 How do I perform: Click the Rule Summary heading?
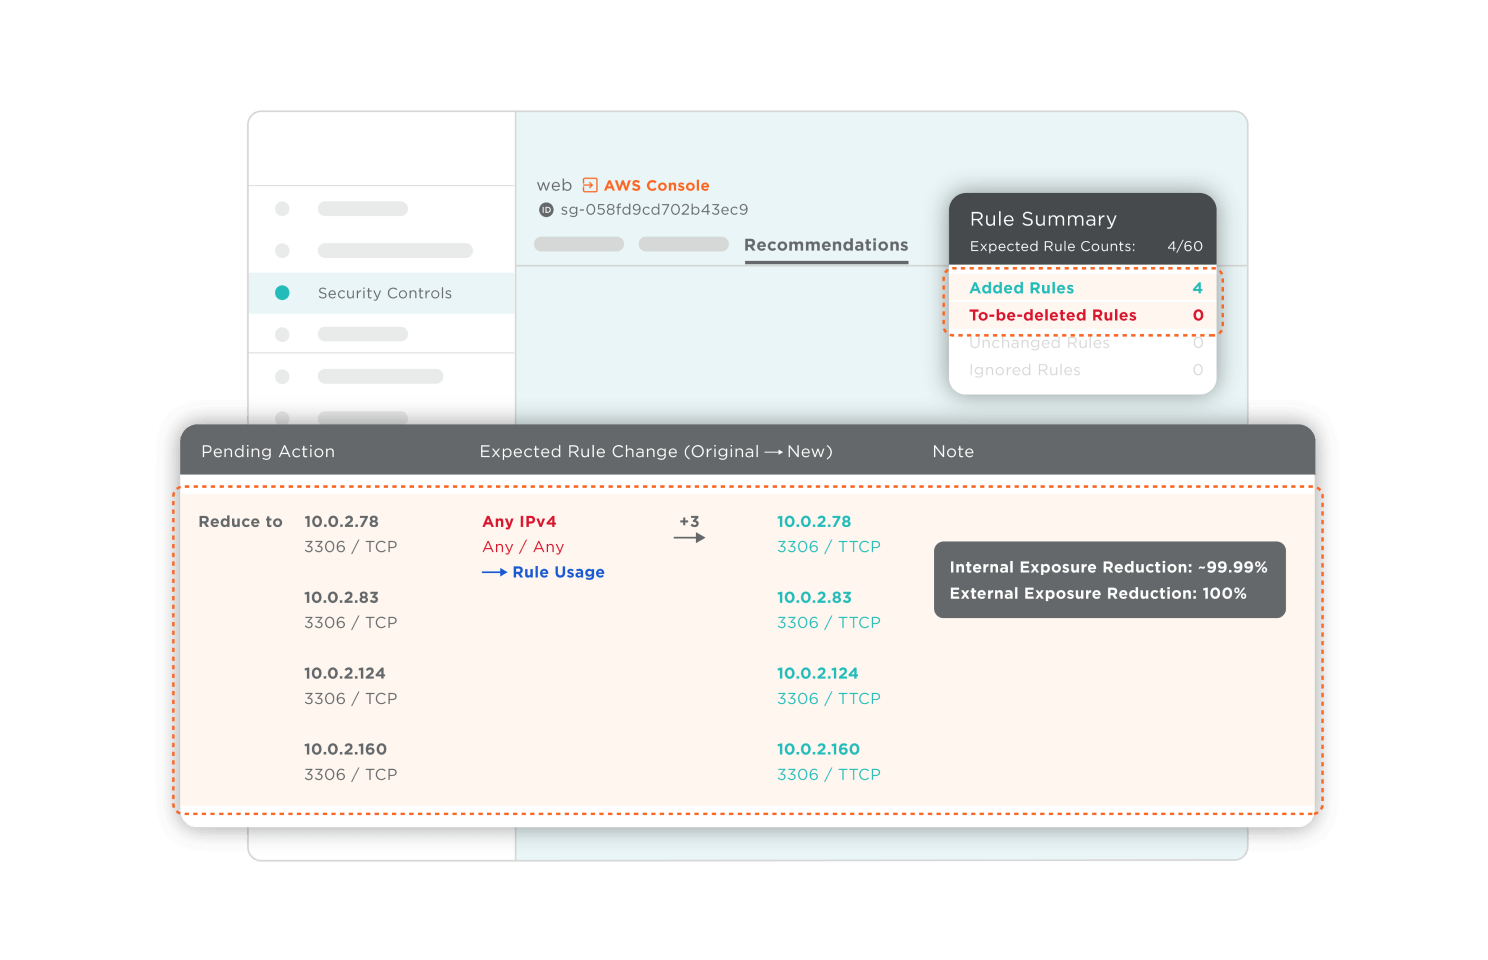[1043, 219]
